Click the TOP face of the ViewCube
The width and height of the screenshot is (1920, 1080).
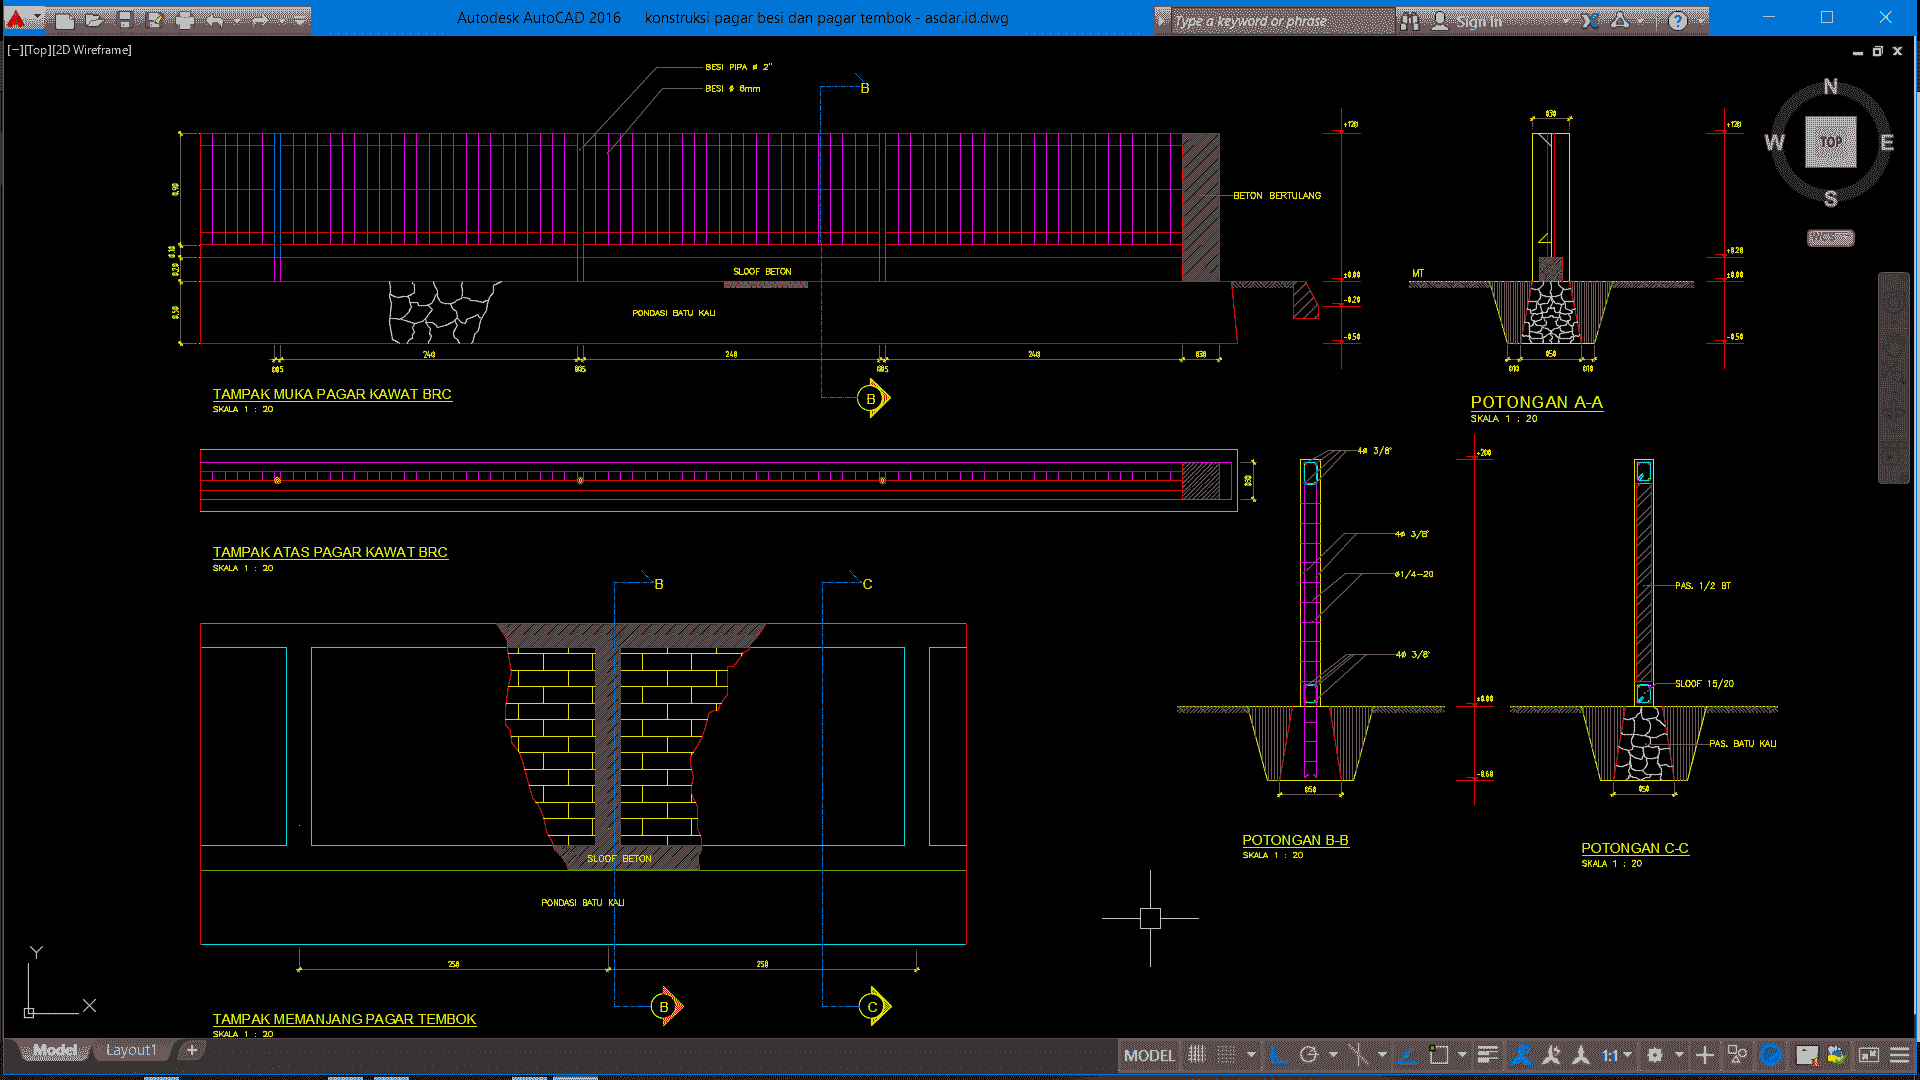(1831, 142)
